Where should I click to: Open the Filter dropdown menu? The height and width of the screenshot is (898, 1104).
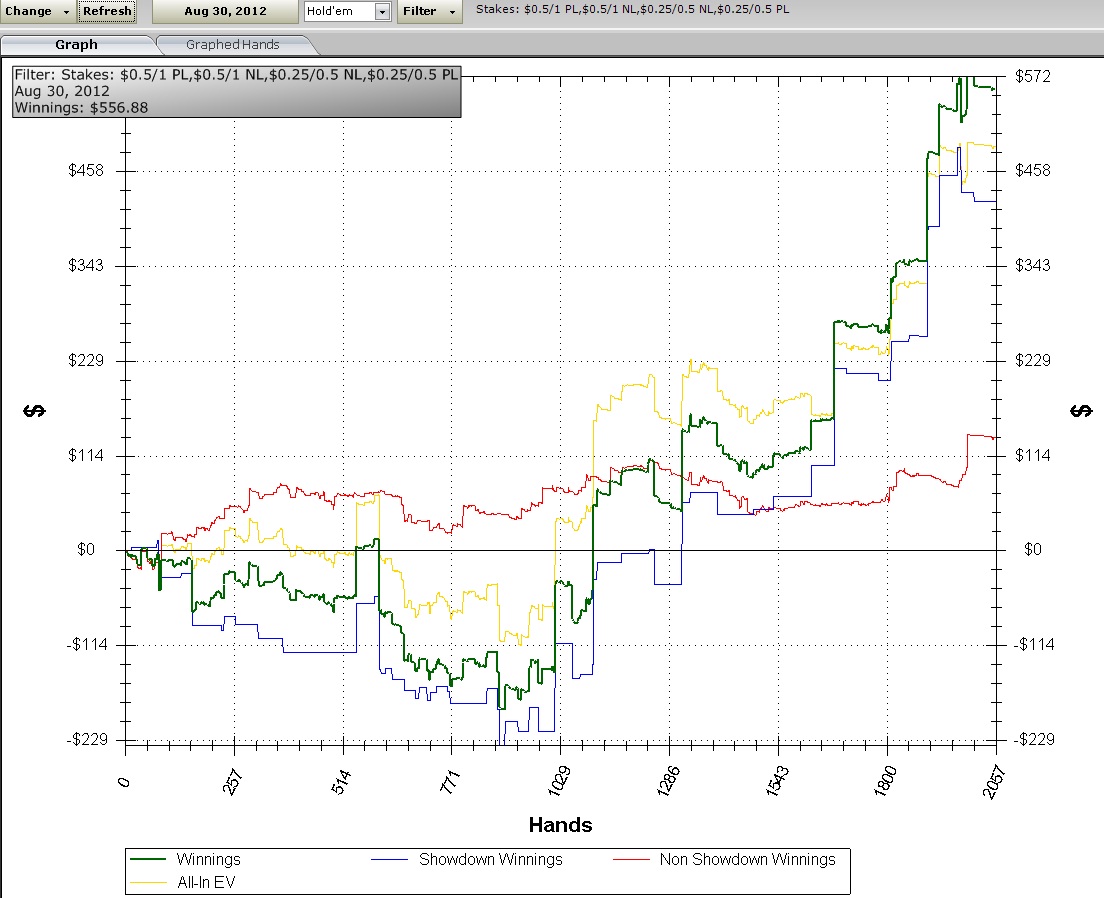[429, 11]
